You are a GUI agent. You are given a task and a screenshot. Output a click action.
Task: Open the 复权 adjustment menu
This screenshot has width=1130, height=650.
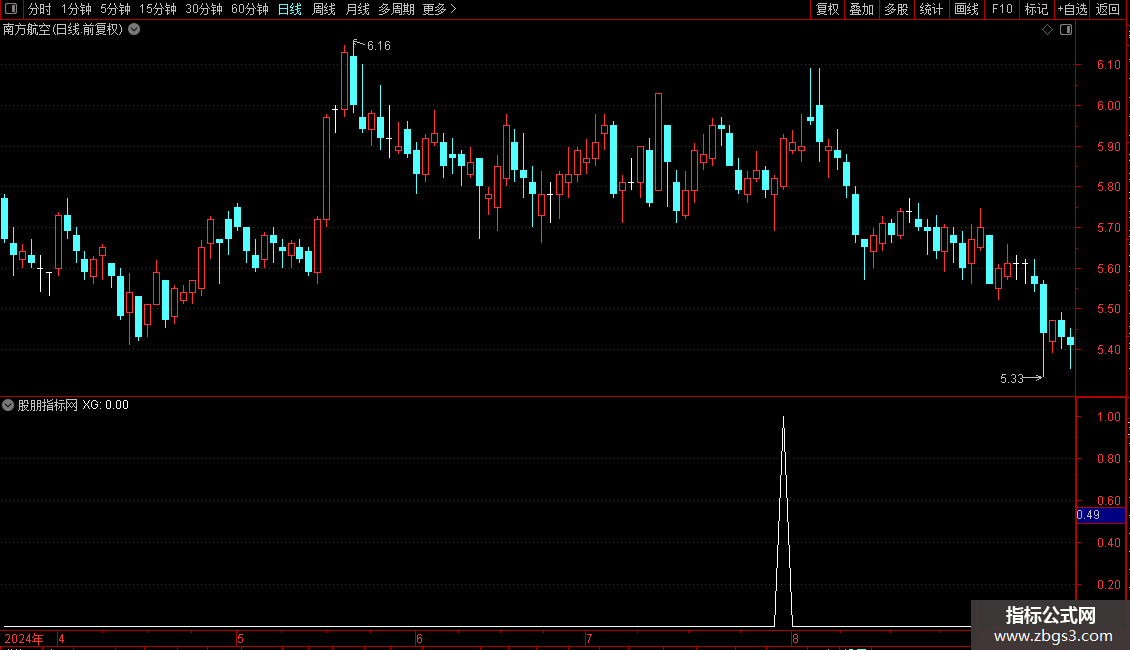pos(827,9)
